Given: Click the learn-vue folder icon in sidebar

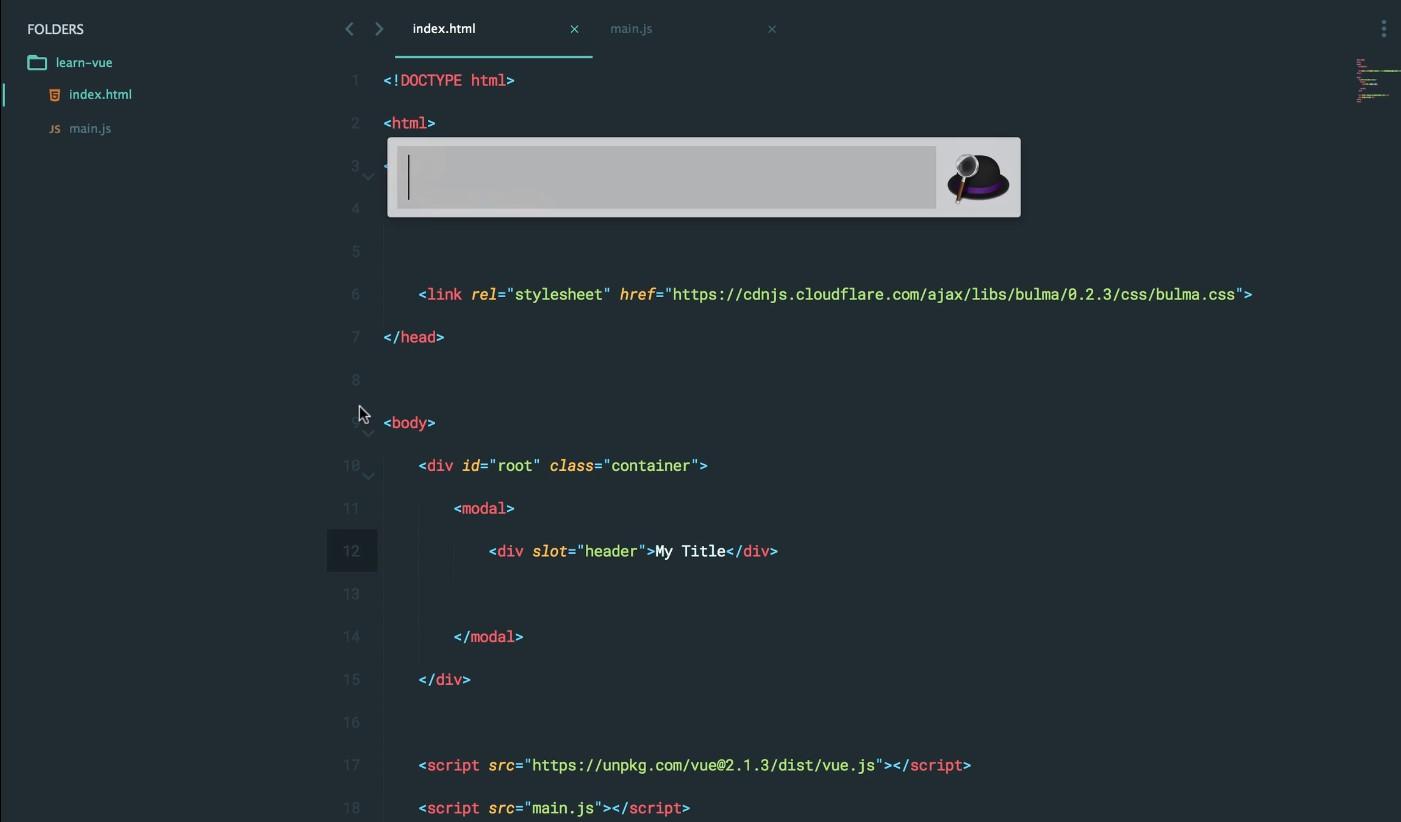Looking at the screenshot, I should click(x=37, y=62).
